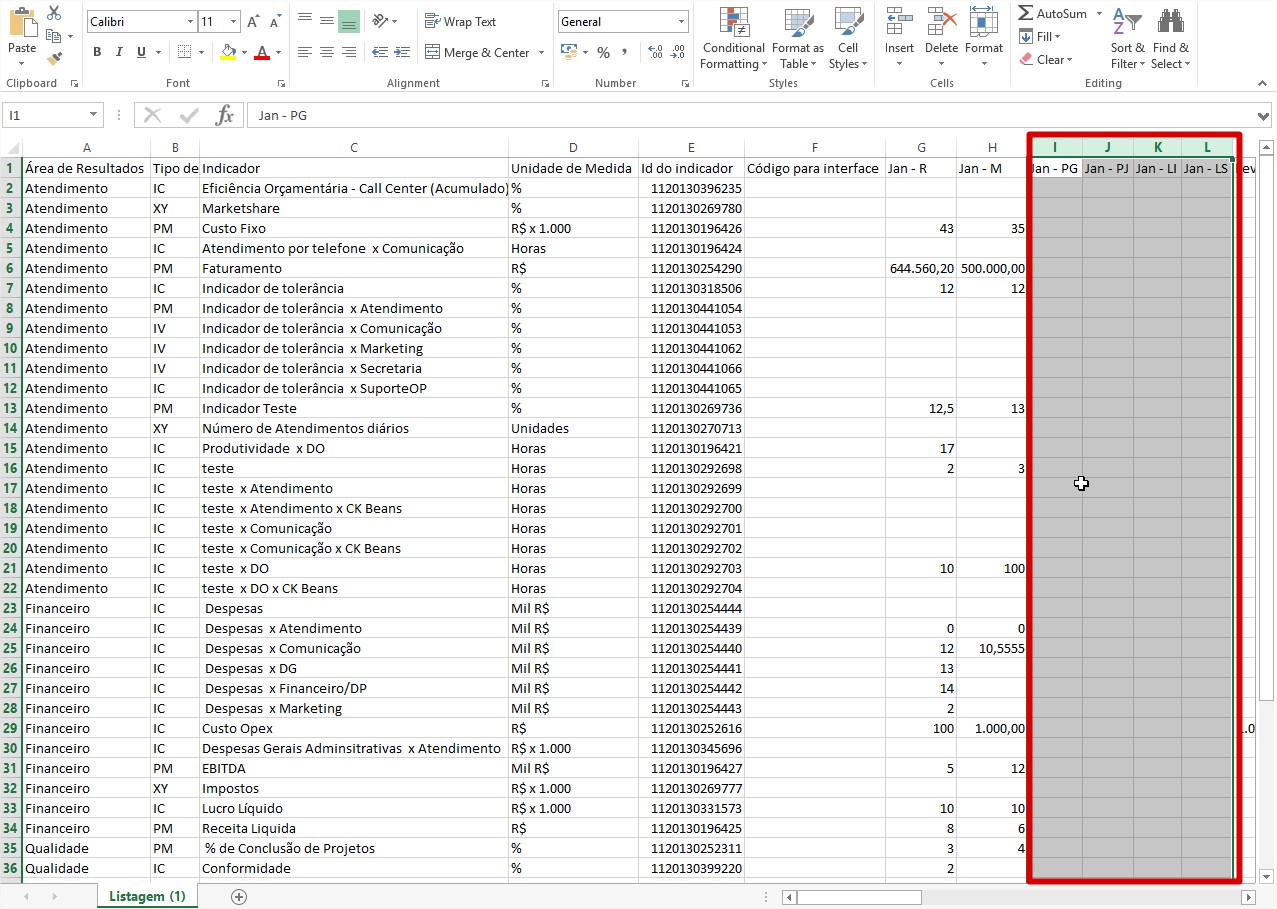
Task: Click the Delete cells icon
Action: point(941,22)
